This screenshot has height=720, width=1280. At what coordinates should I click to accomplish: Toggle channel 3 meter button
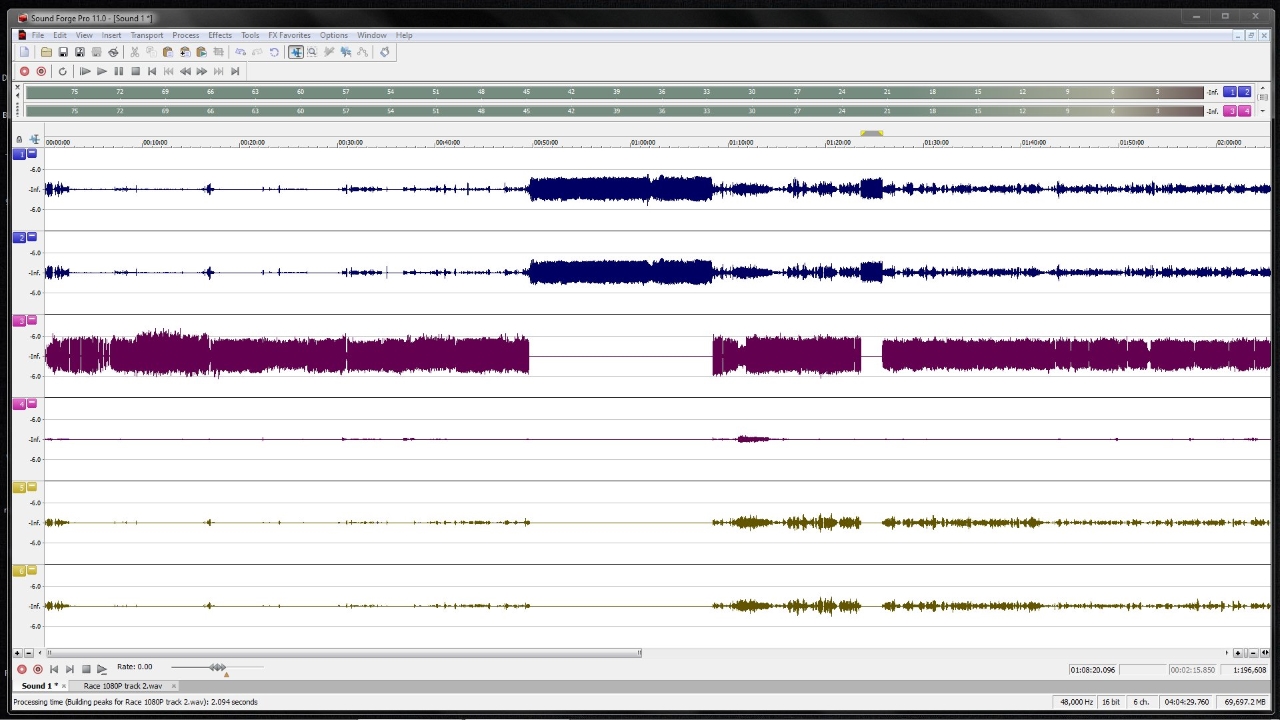coord(1231,110)
